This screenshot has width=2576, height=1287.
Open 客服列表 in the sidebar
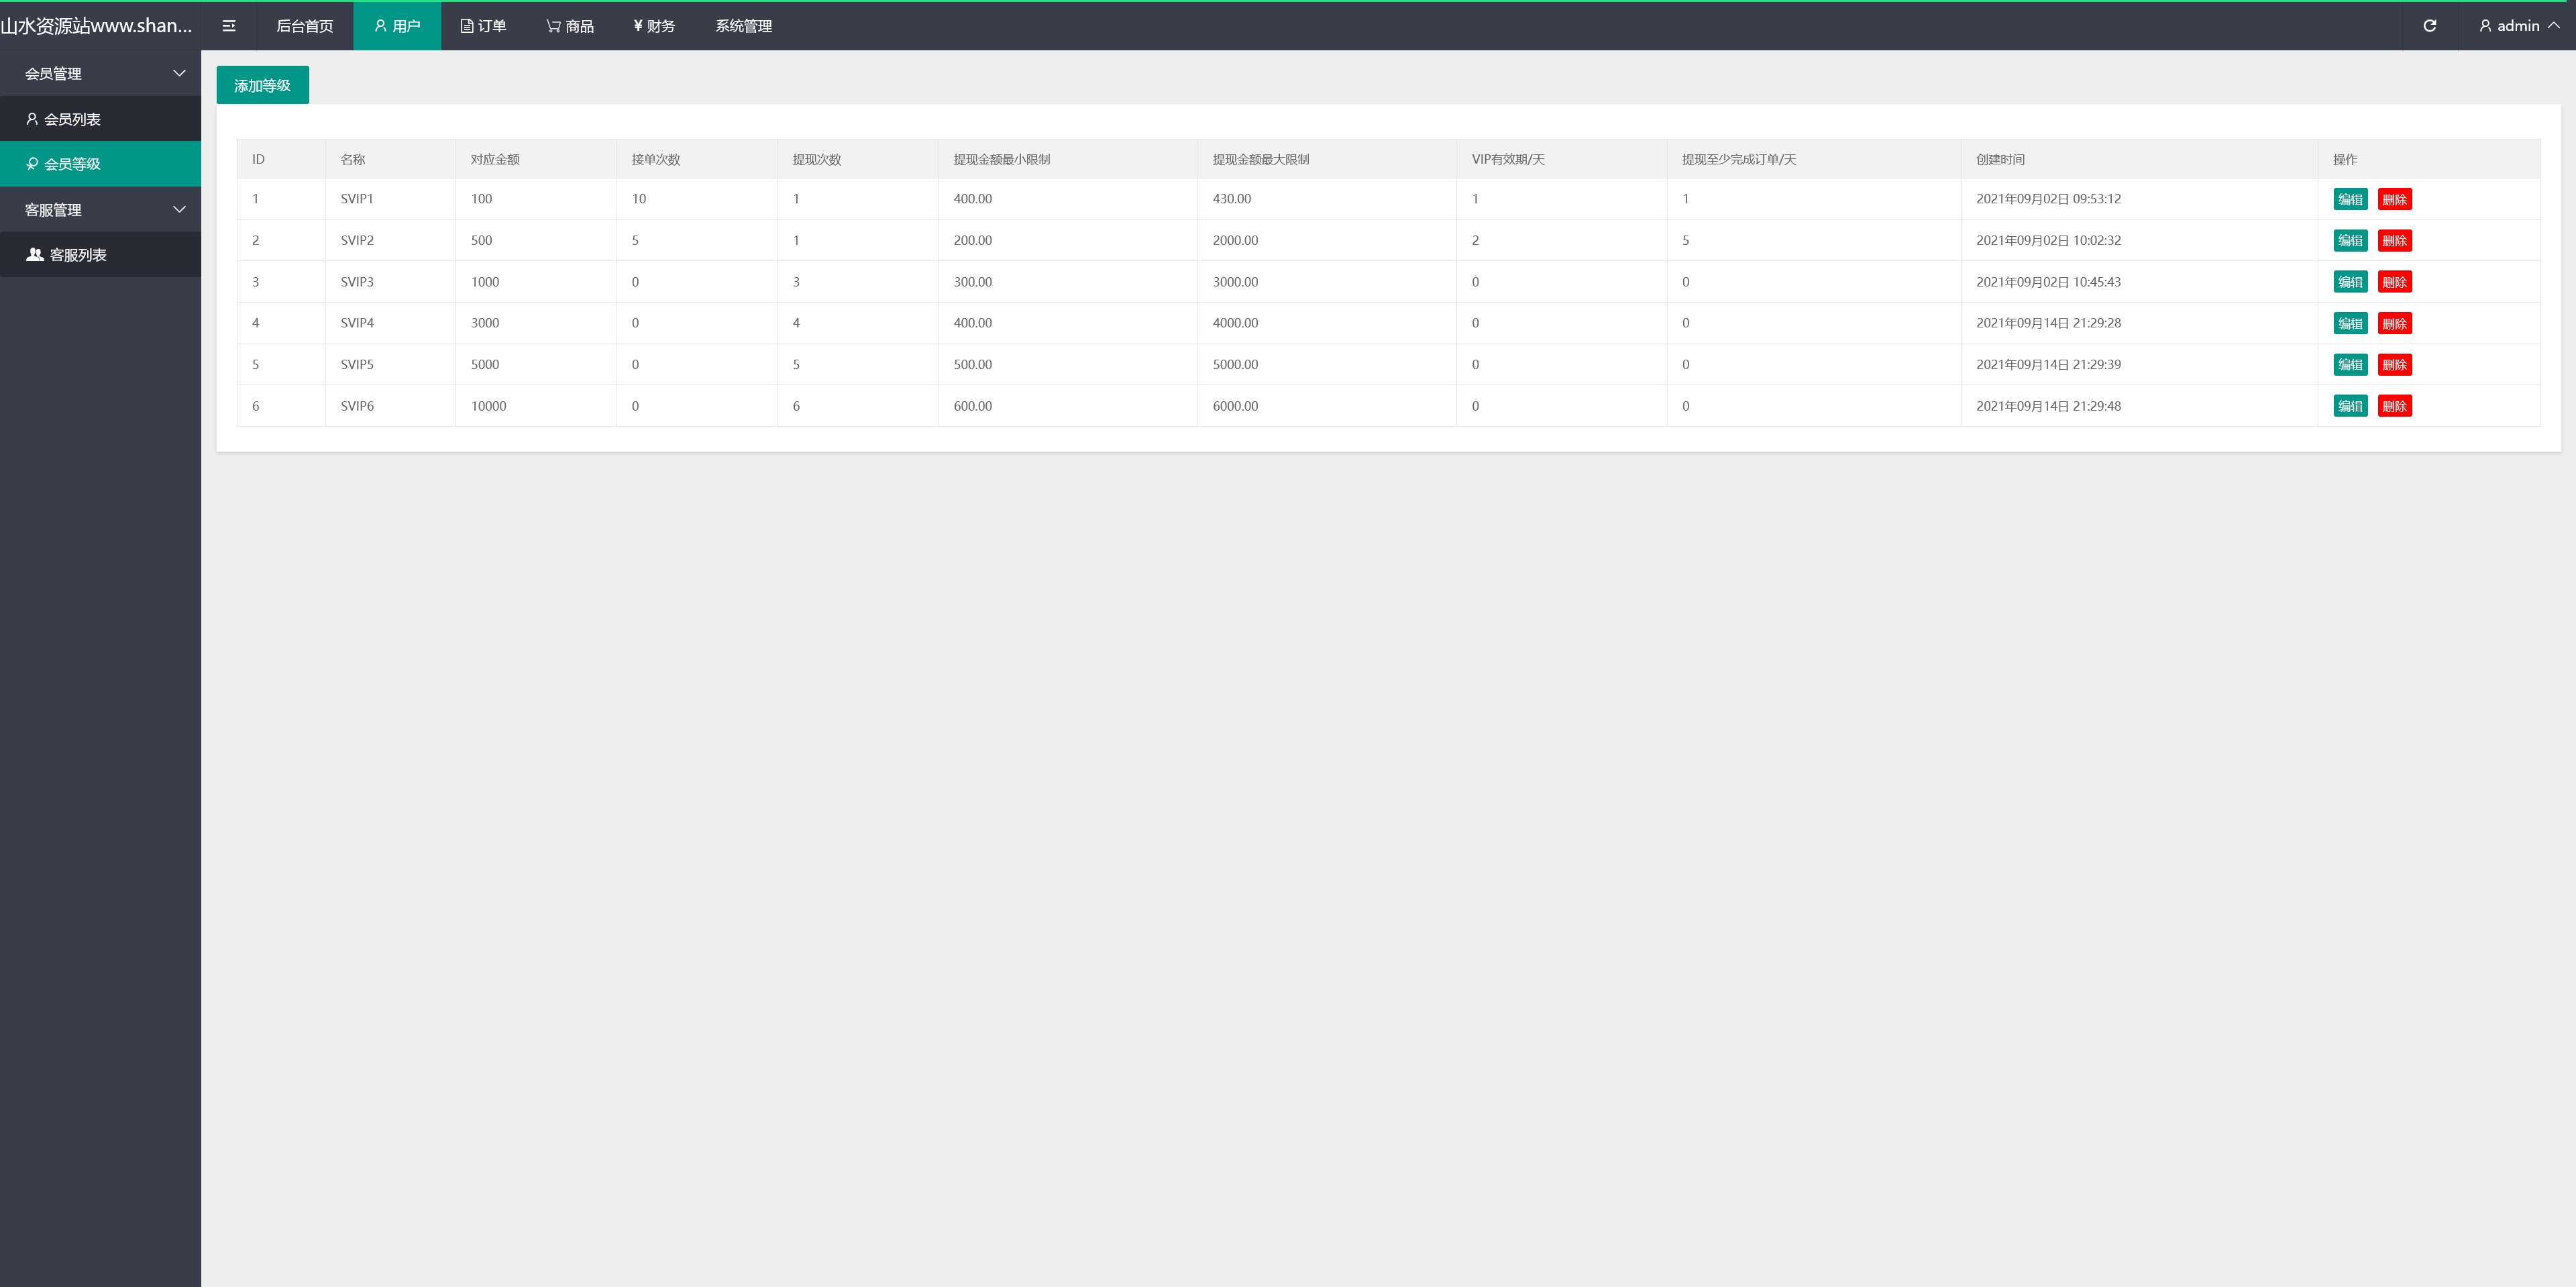pyautogui.click(x=77, y=255)
